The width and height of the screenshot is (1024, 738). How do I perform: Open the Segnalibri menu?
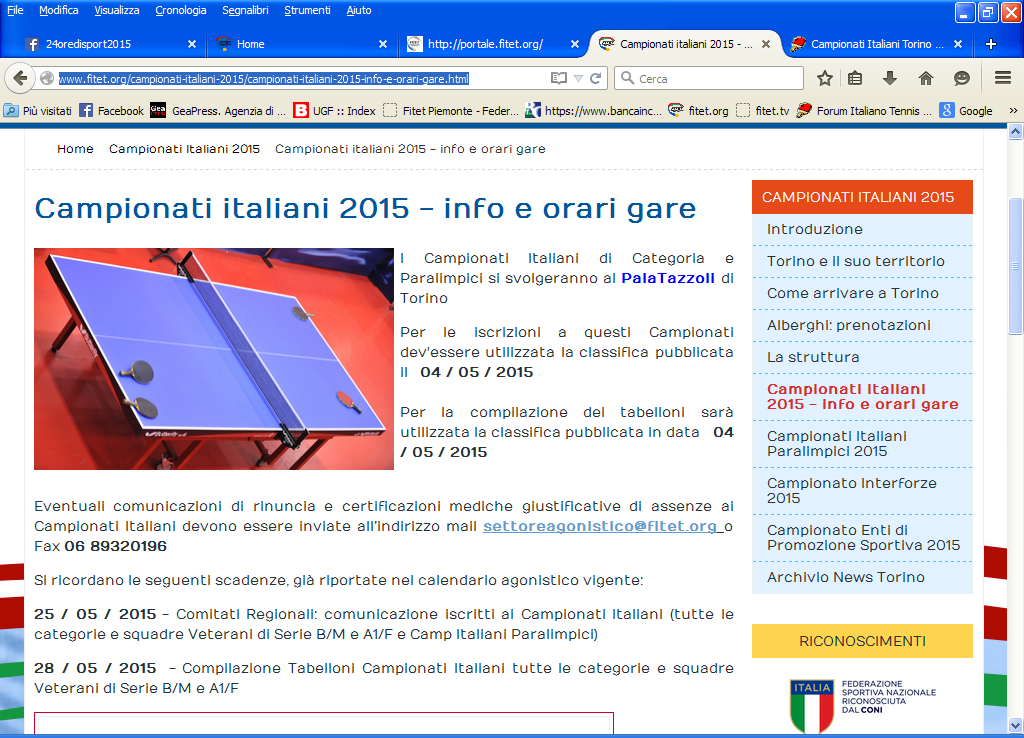(x=245, y=10)
